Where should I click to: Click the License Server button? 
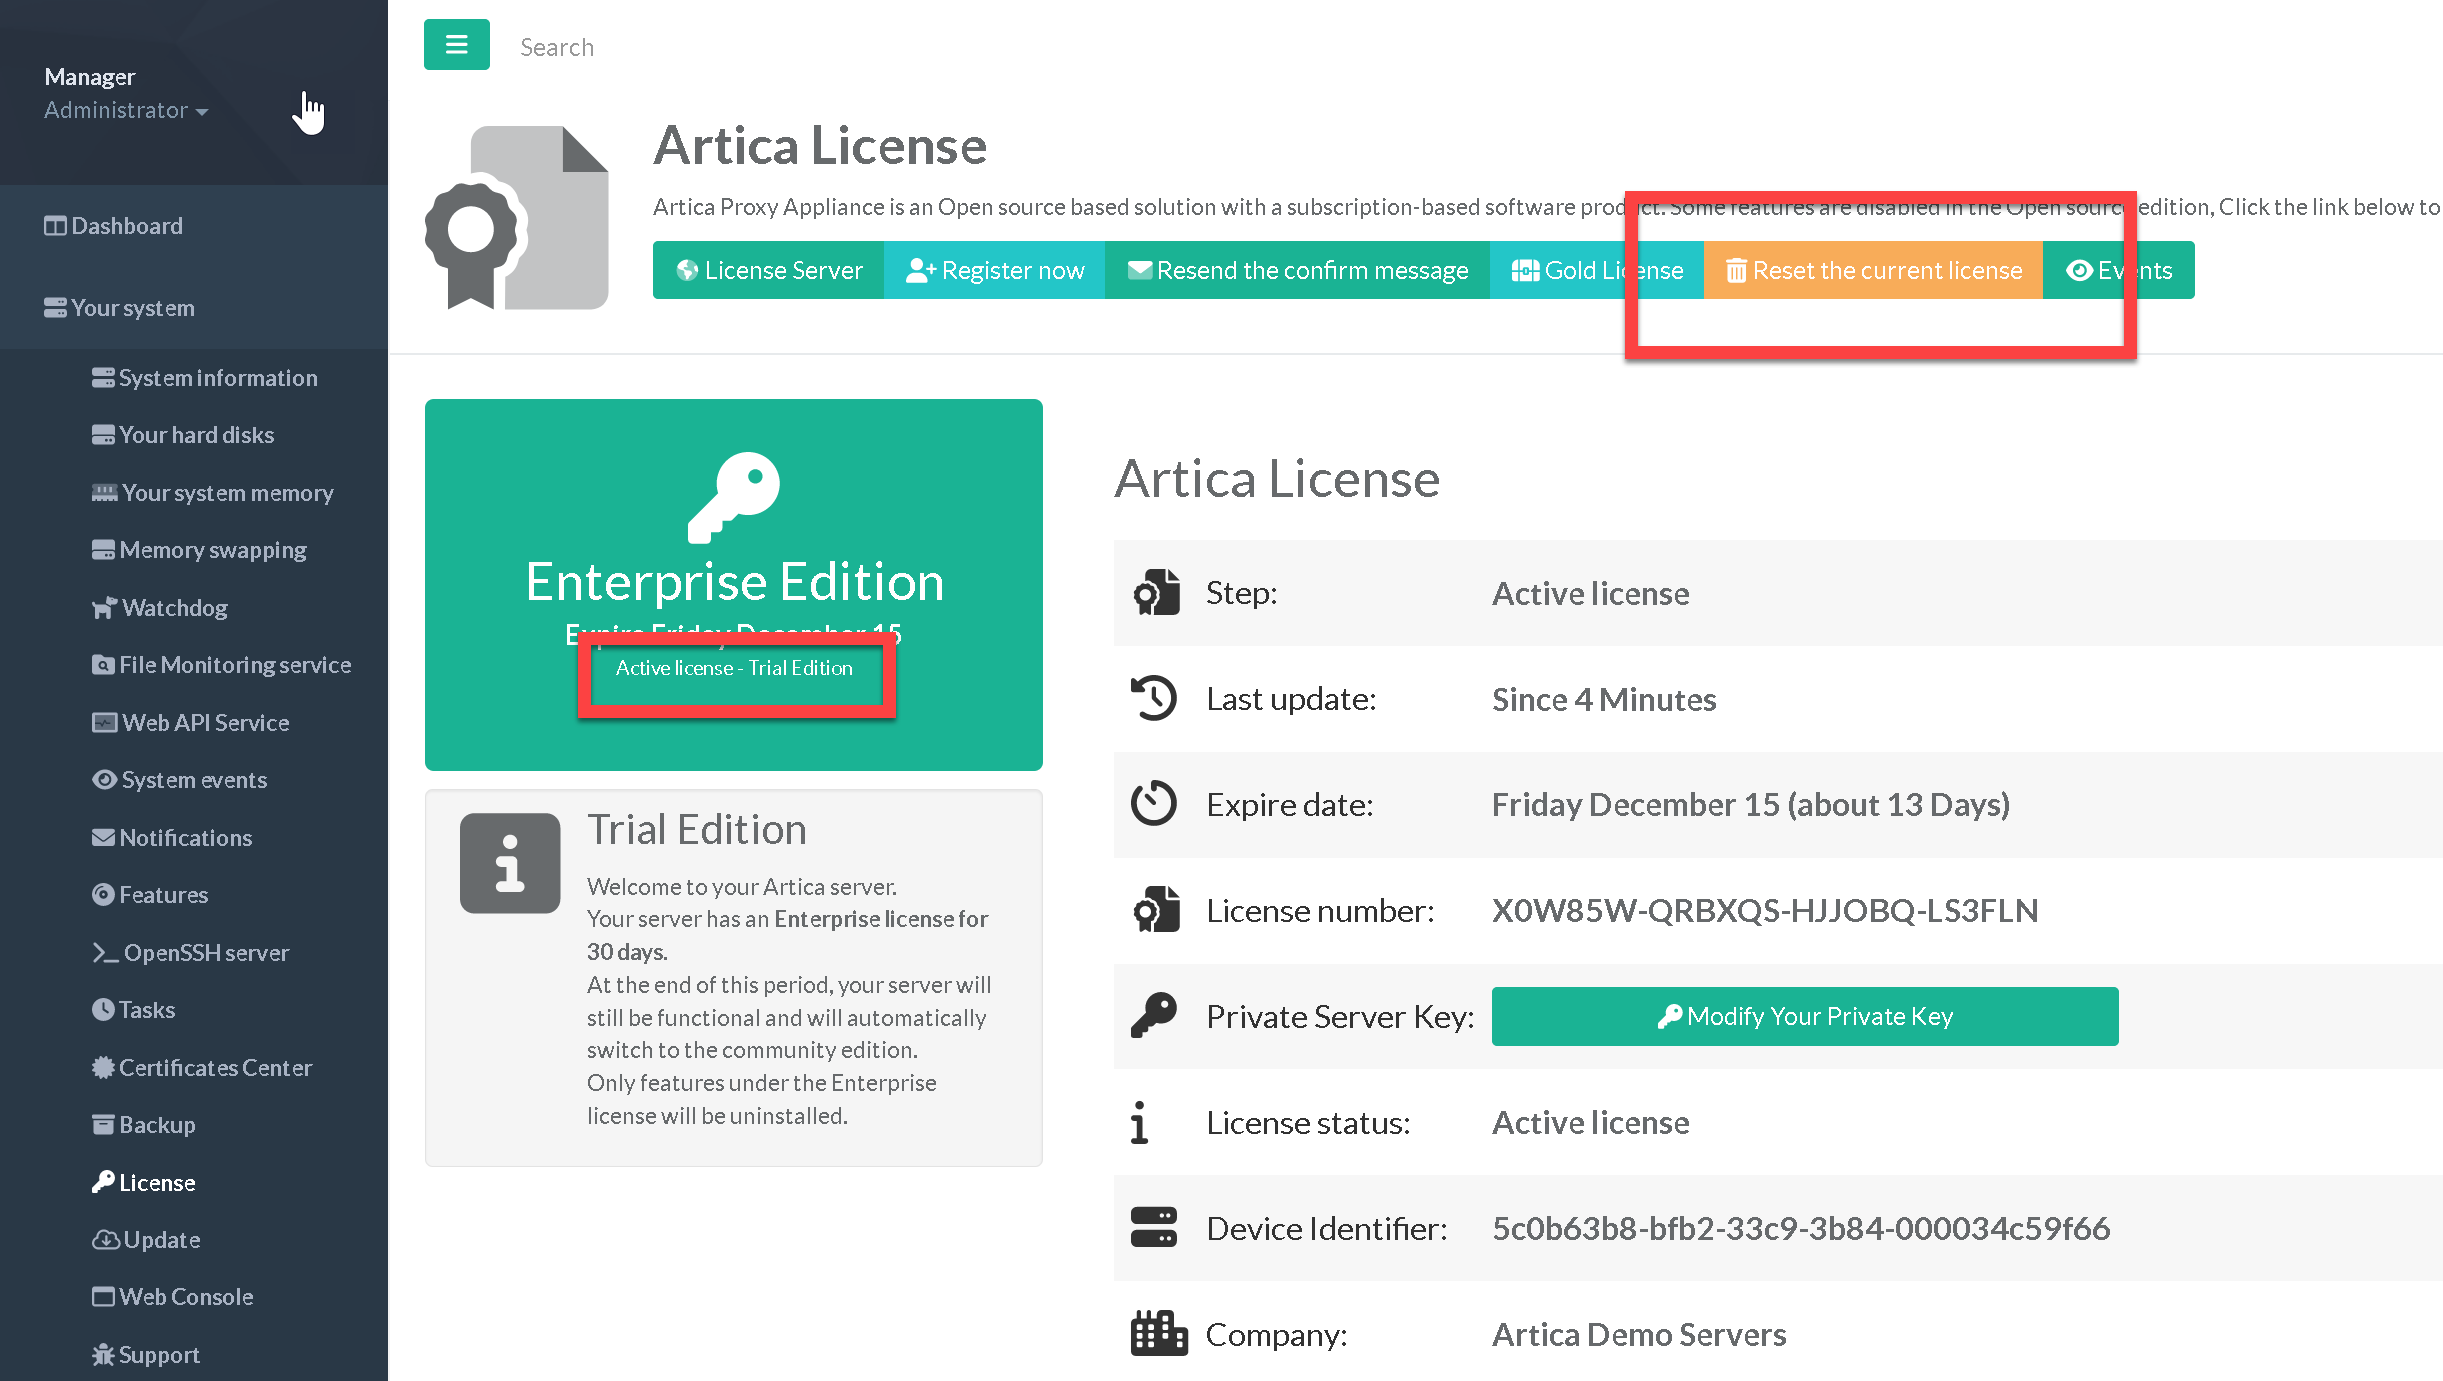point(768,270)
